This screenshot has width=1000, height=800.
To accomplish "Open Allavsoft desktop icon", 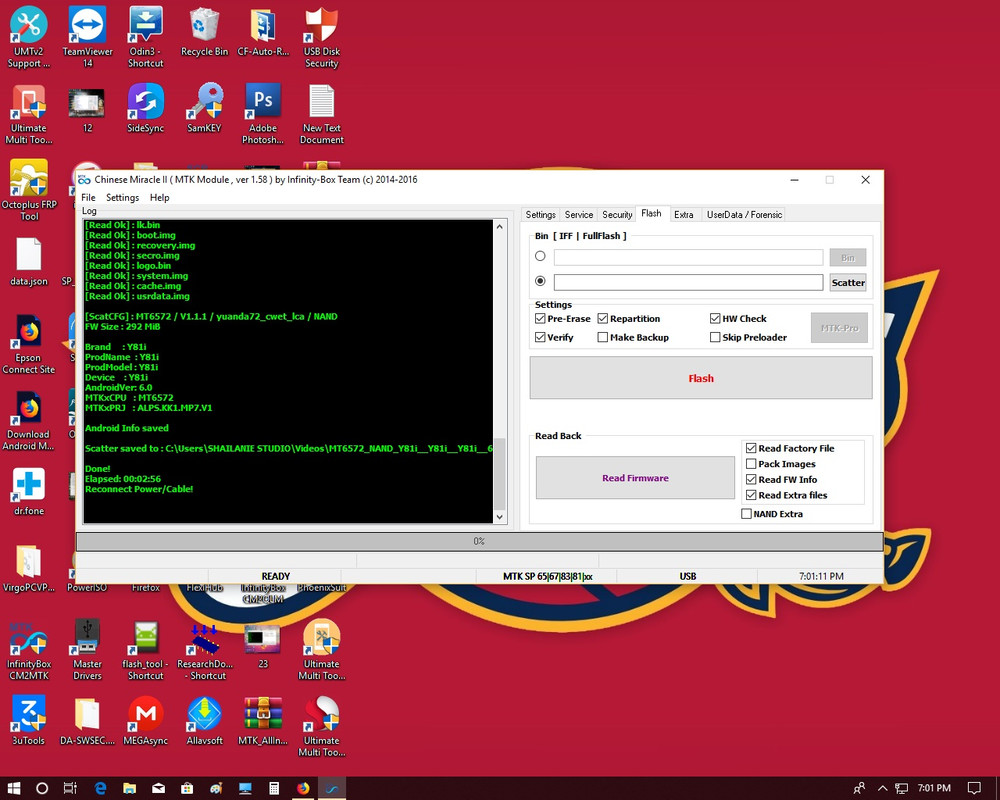I will click(x=204, y=721).
